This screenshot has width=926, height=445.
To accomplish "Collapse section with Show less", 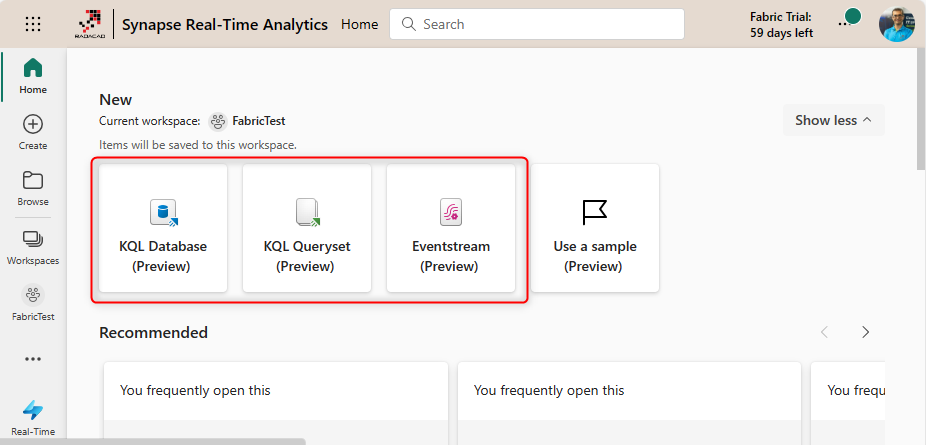I will 833,120.
